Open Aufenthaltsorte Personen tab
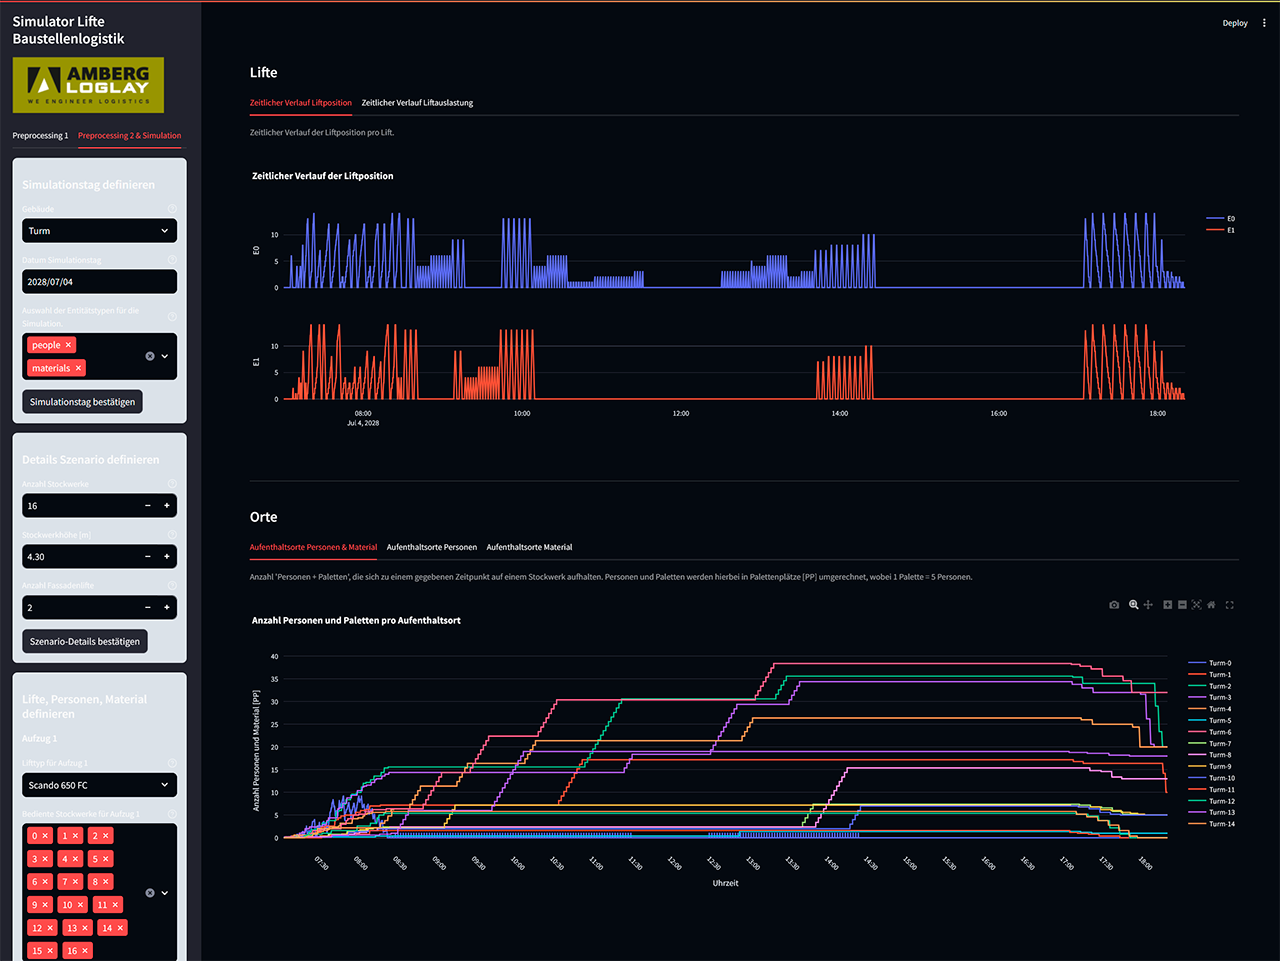 coord(432,547)
